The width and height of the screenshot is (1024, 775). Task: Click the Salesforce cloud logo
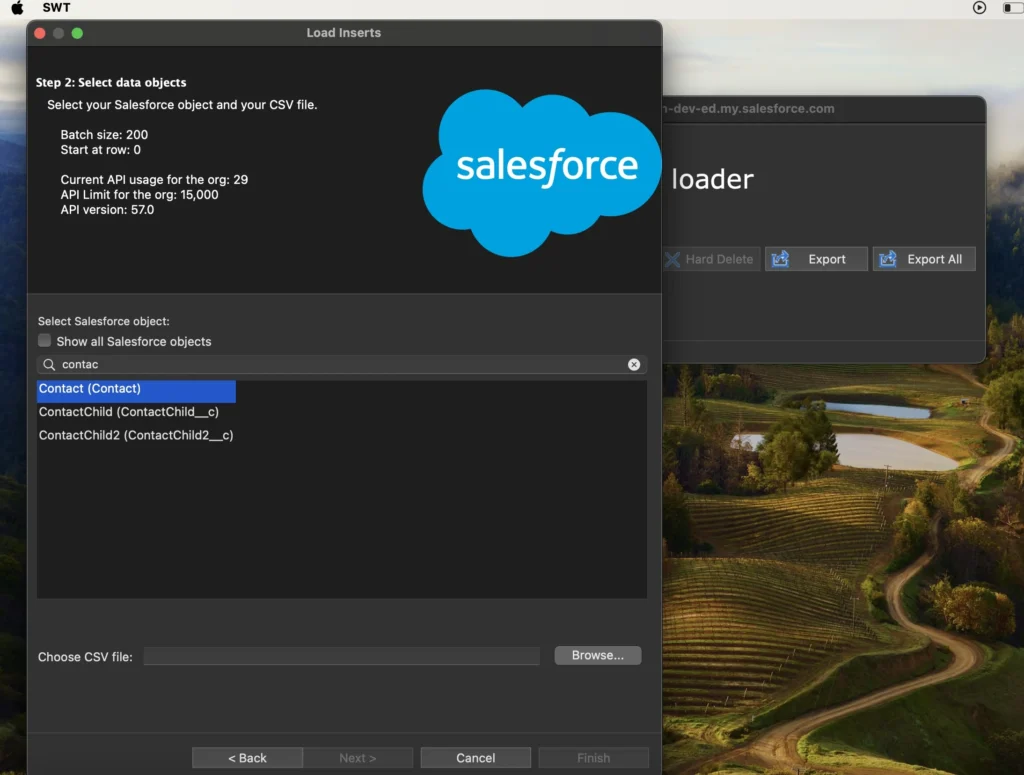pos(542,172)
